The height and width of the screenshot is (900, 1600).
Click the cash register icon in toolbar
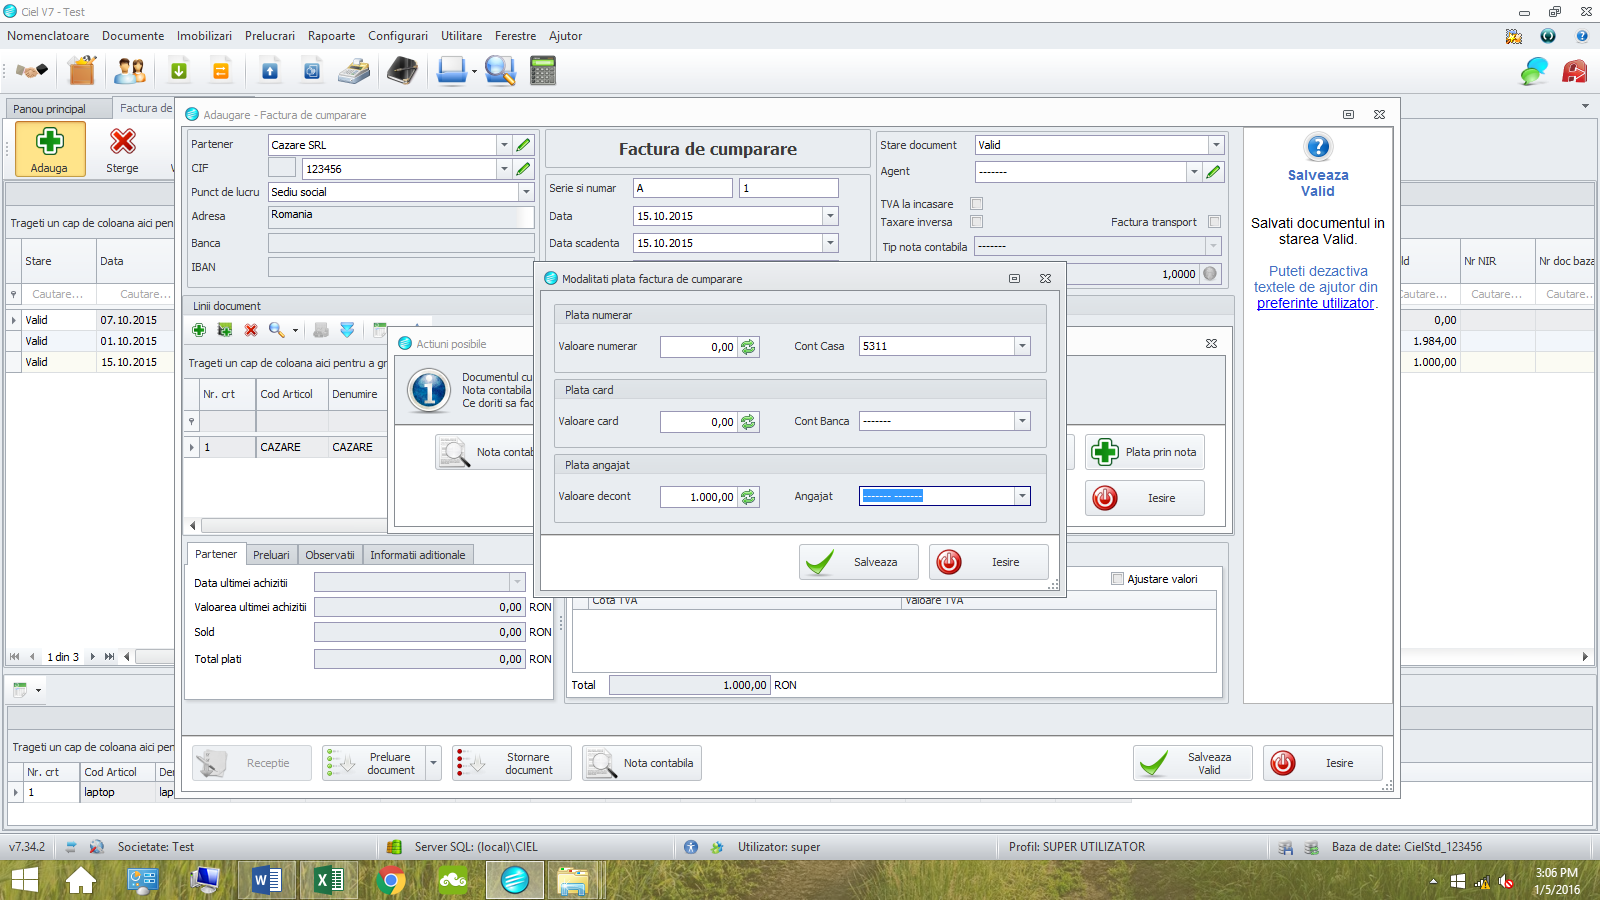click(354, 71)
